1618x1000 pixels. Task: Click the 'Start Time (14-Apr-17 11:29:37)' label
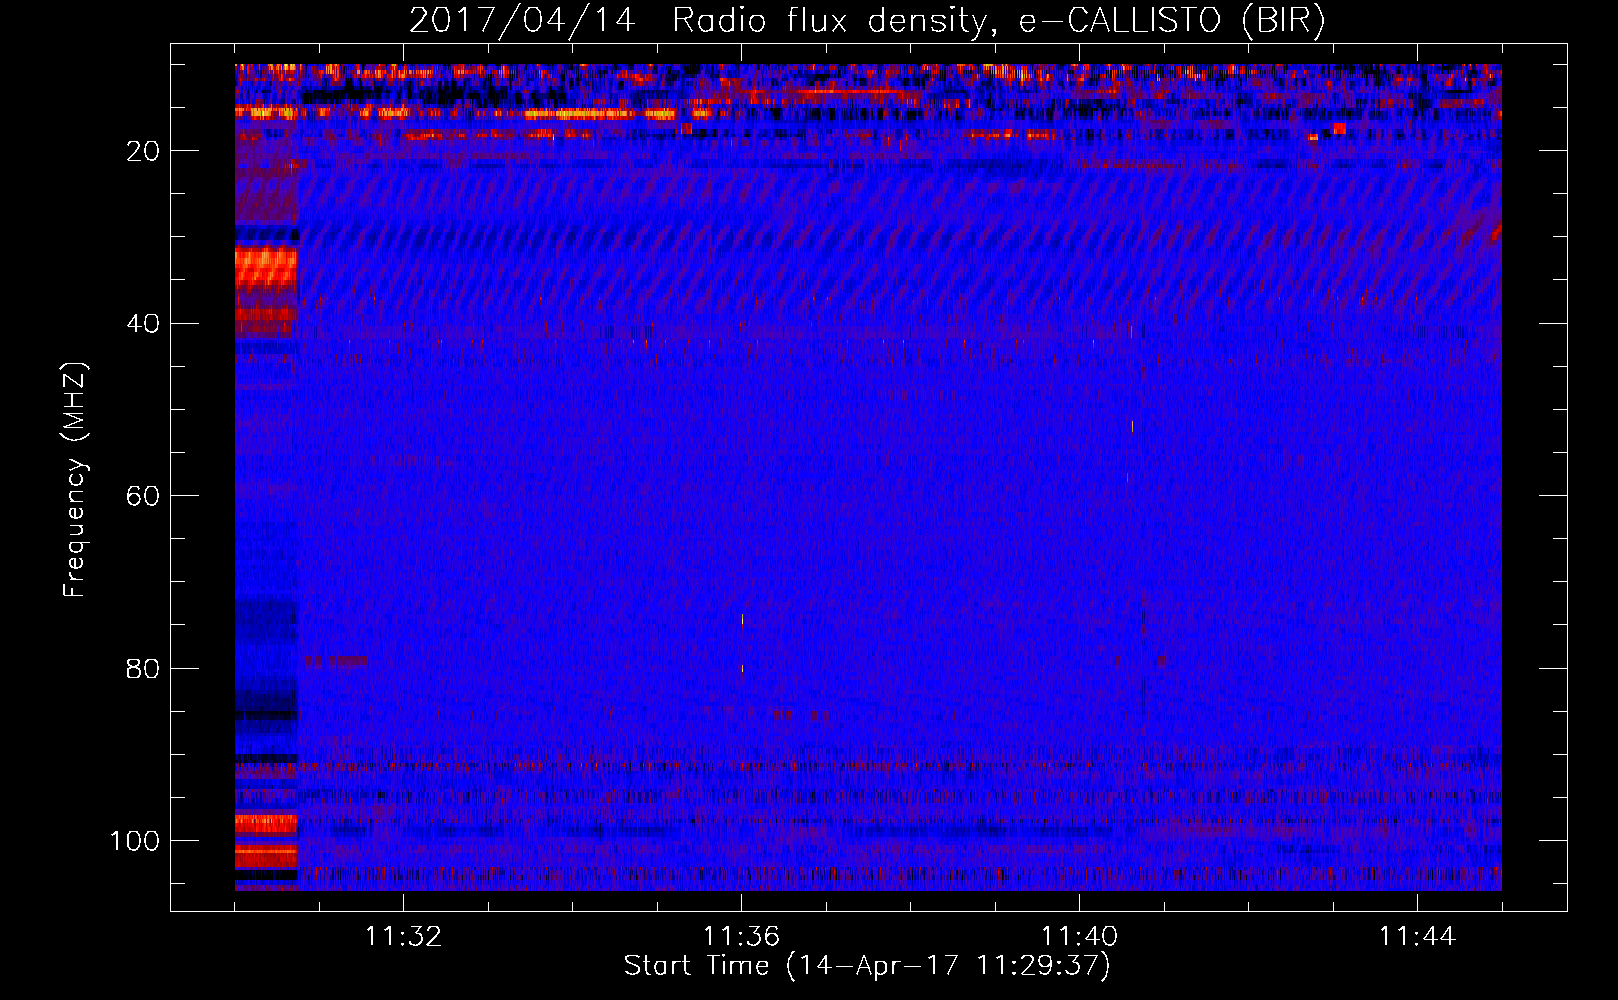coord(867,966)
